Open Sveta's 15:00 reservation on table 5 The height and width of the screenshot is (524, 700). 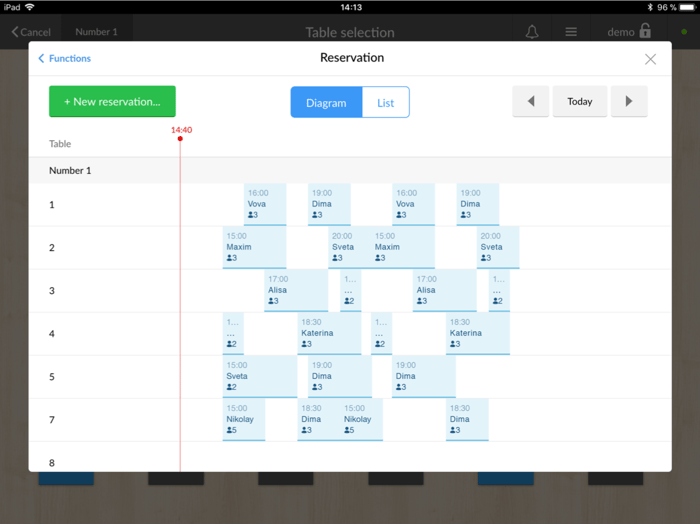tap(259, 377)
